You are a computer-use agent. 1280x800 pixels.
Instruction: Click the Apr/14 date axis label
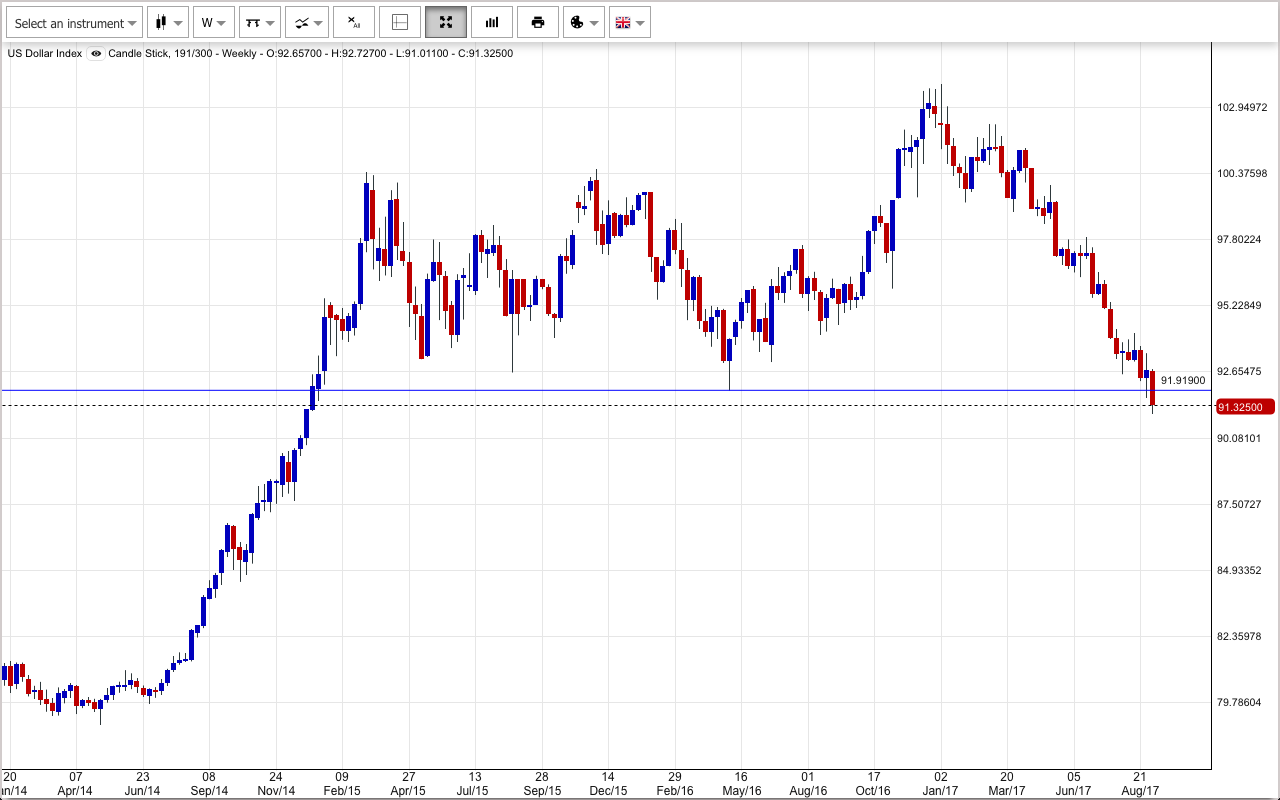(76, 791)
